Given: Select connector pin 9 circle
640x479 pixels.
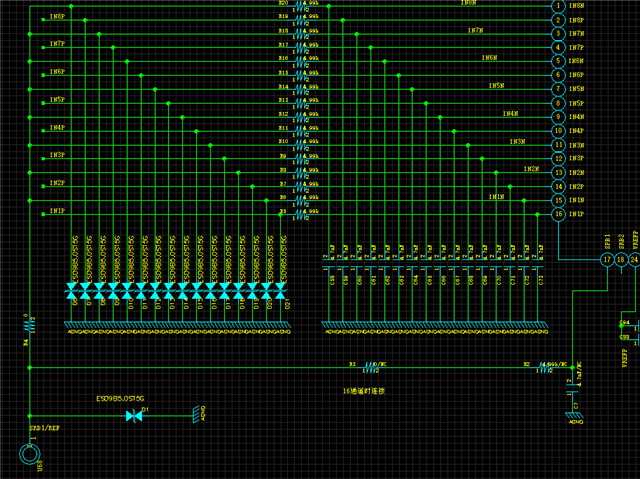Looking at the screenshot, I should coord(558,117).
